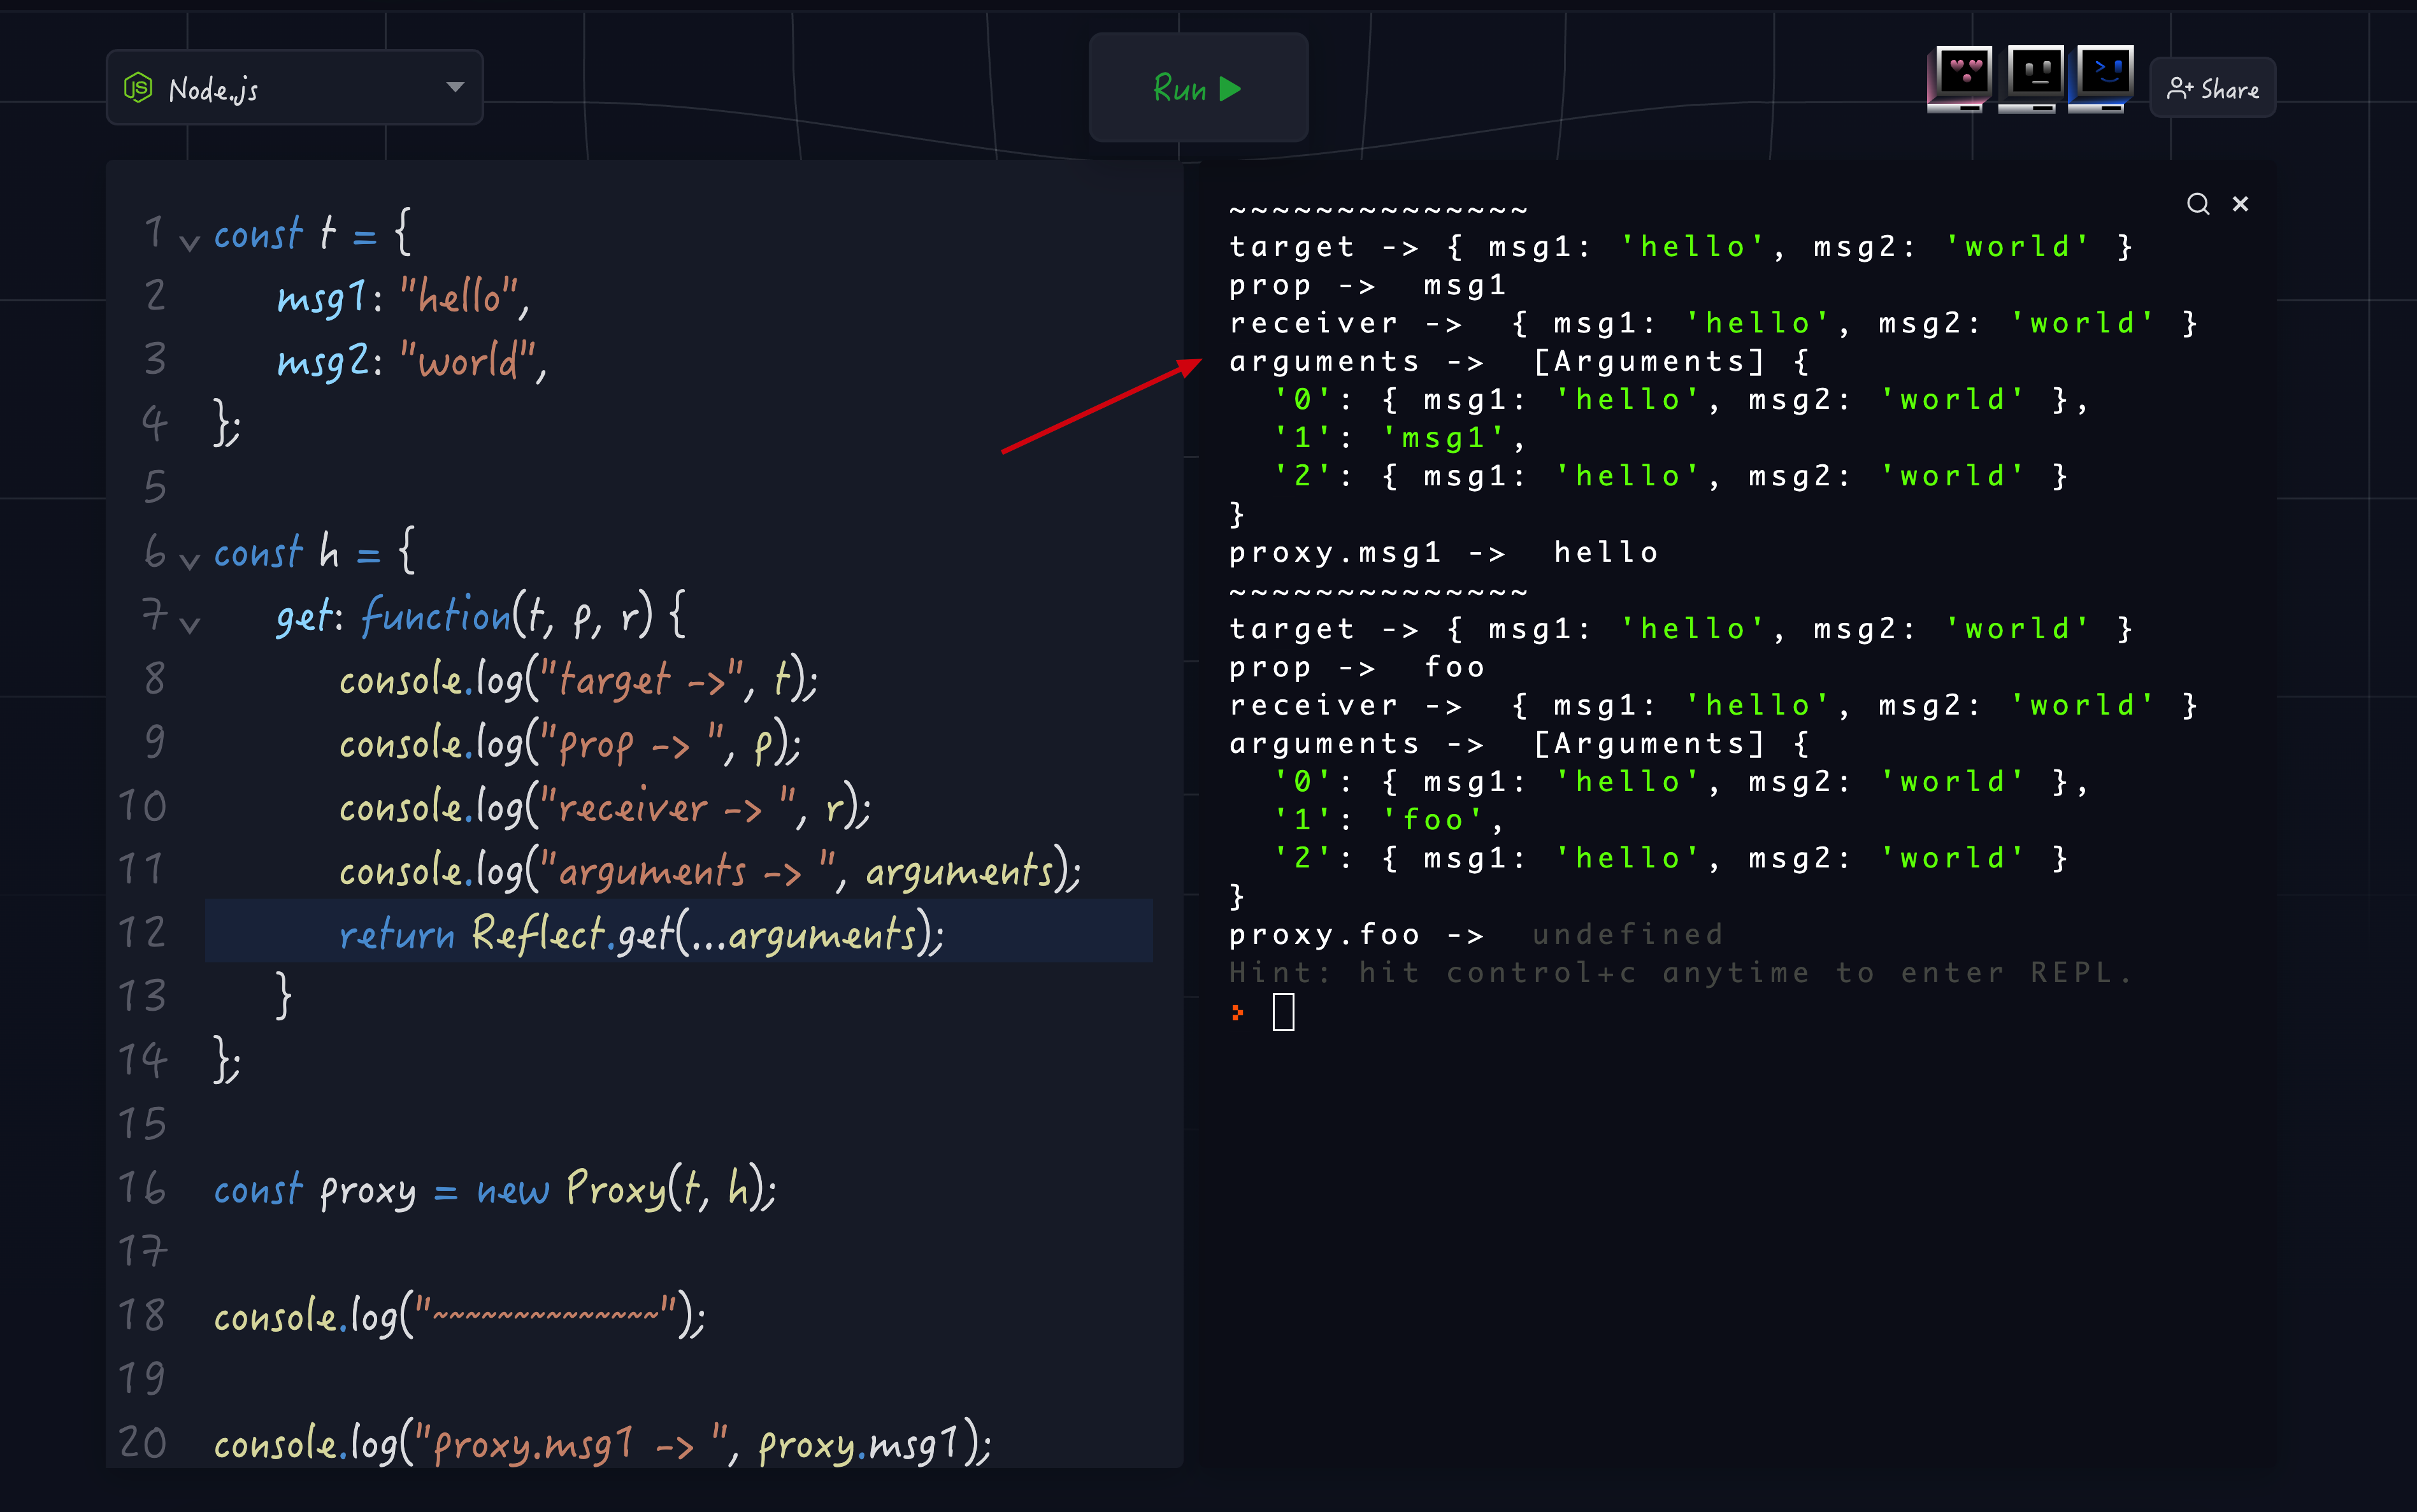Collapse the const h fold chevron
Viewport: 2417px width, 1512px height.
pyautogui.click(x=190, y=561)
